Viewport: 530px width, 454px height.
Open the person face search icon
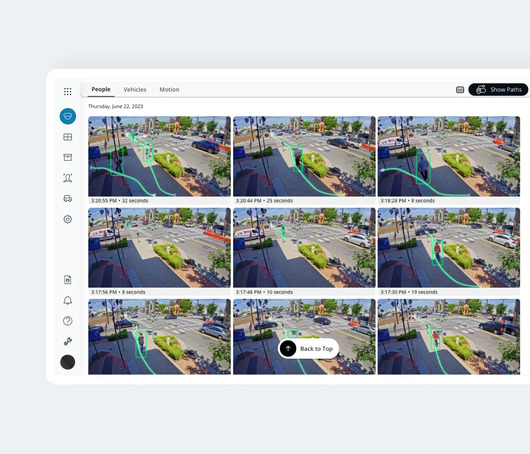tap(68, 178)
